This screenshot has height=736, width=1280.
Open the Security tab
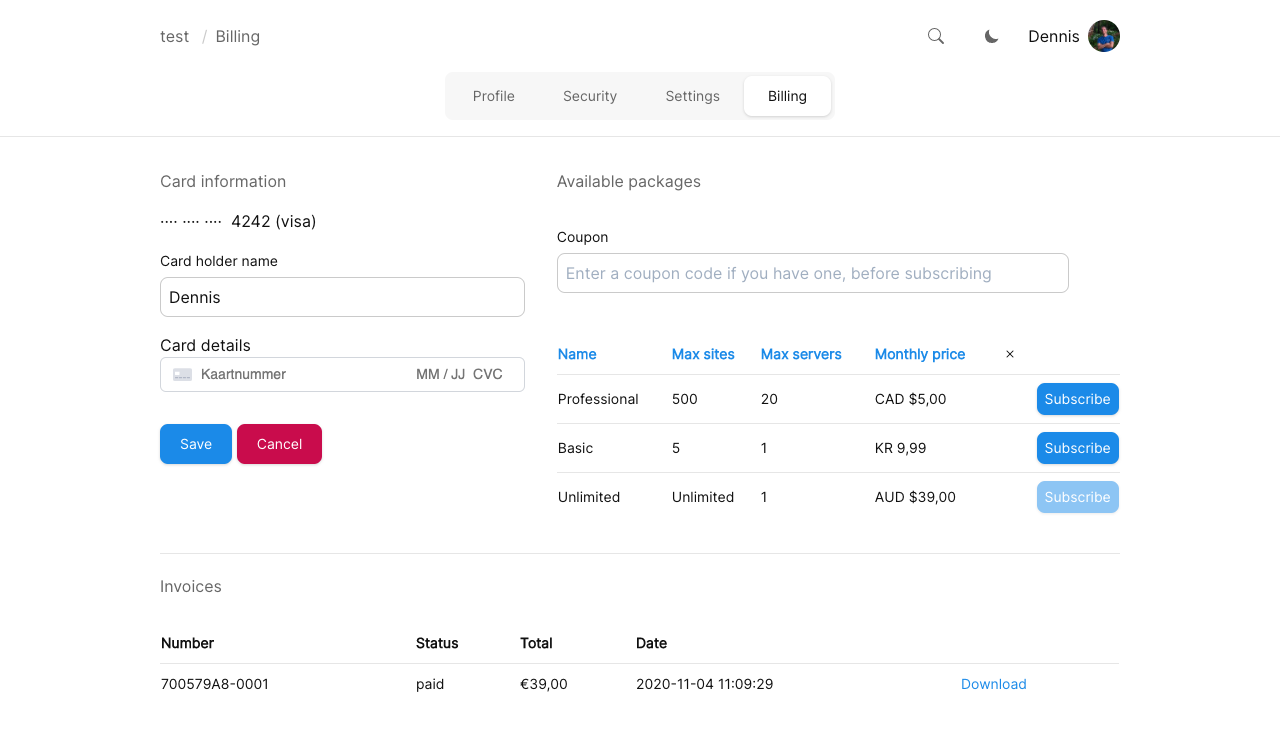tap(590, 96)
